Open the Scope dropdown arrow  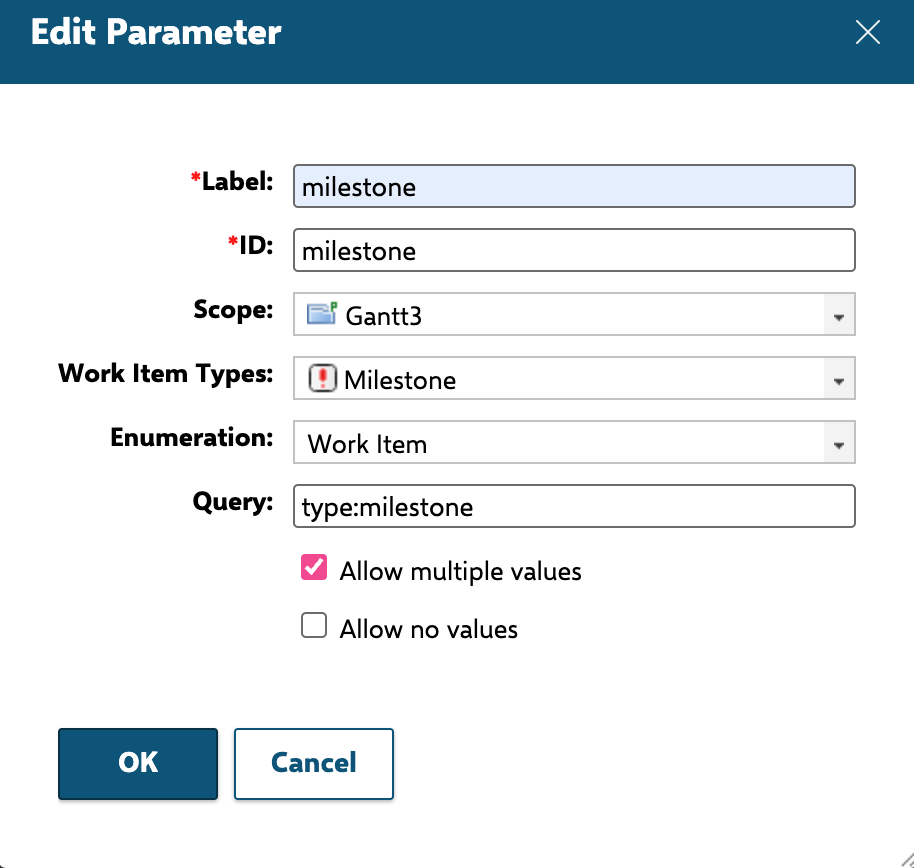pyautogui.click(x=839, y=315)
